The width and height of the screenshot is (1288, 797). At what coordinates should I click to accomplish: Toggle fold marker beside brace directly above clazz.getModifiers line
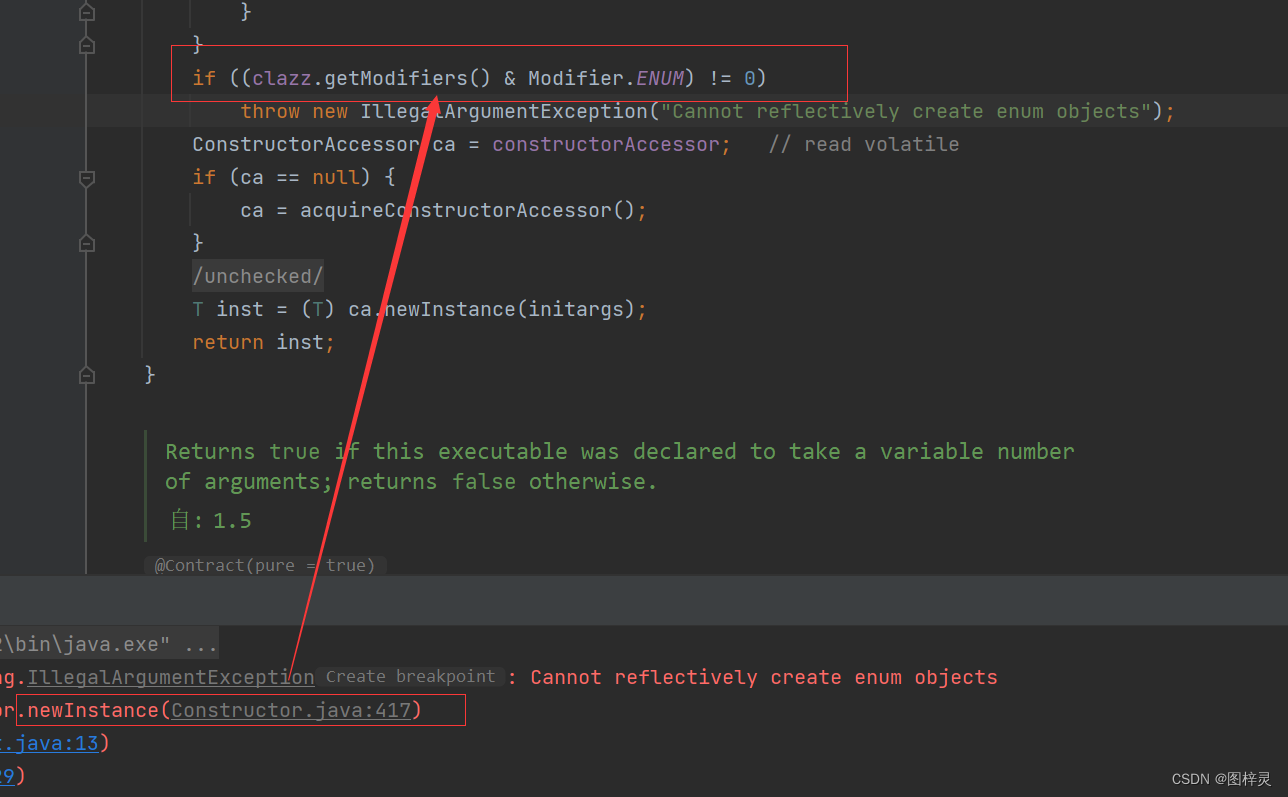pos(87,45)
